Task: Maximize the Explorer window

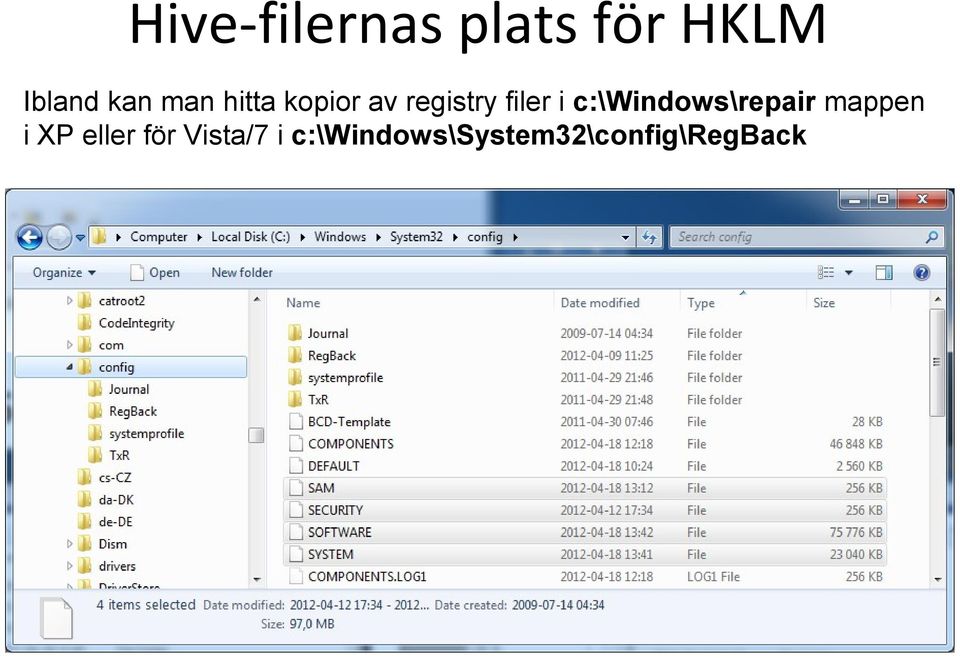Action: click(x=882, y=199)
